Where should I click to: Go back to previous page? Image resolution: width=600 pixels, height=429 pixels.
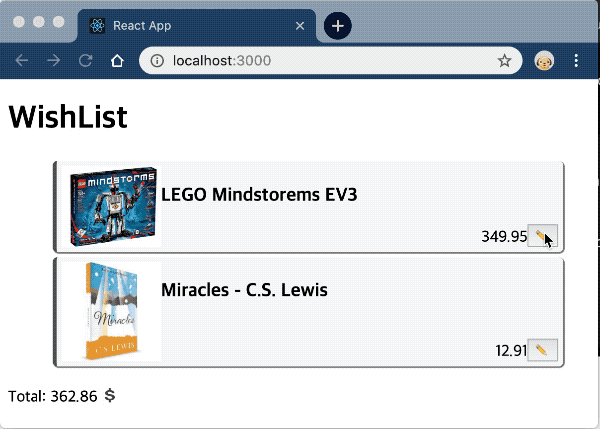22,61
